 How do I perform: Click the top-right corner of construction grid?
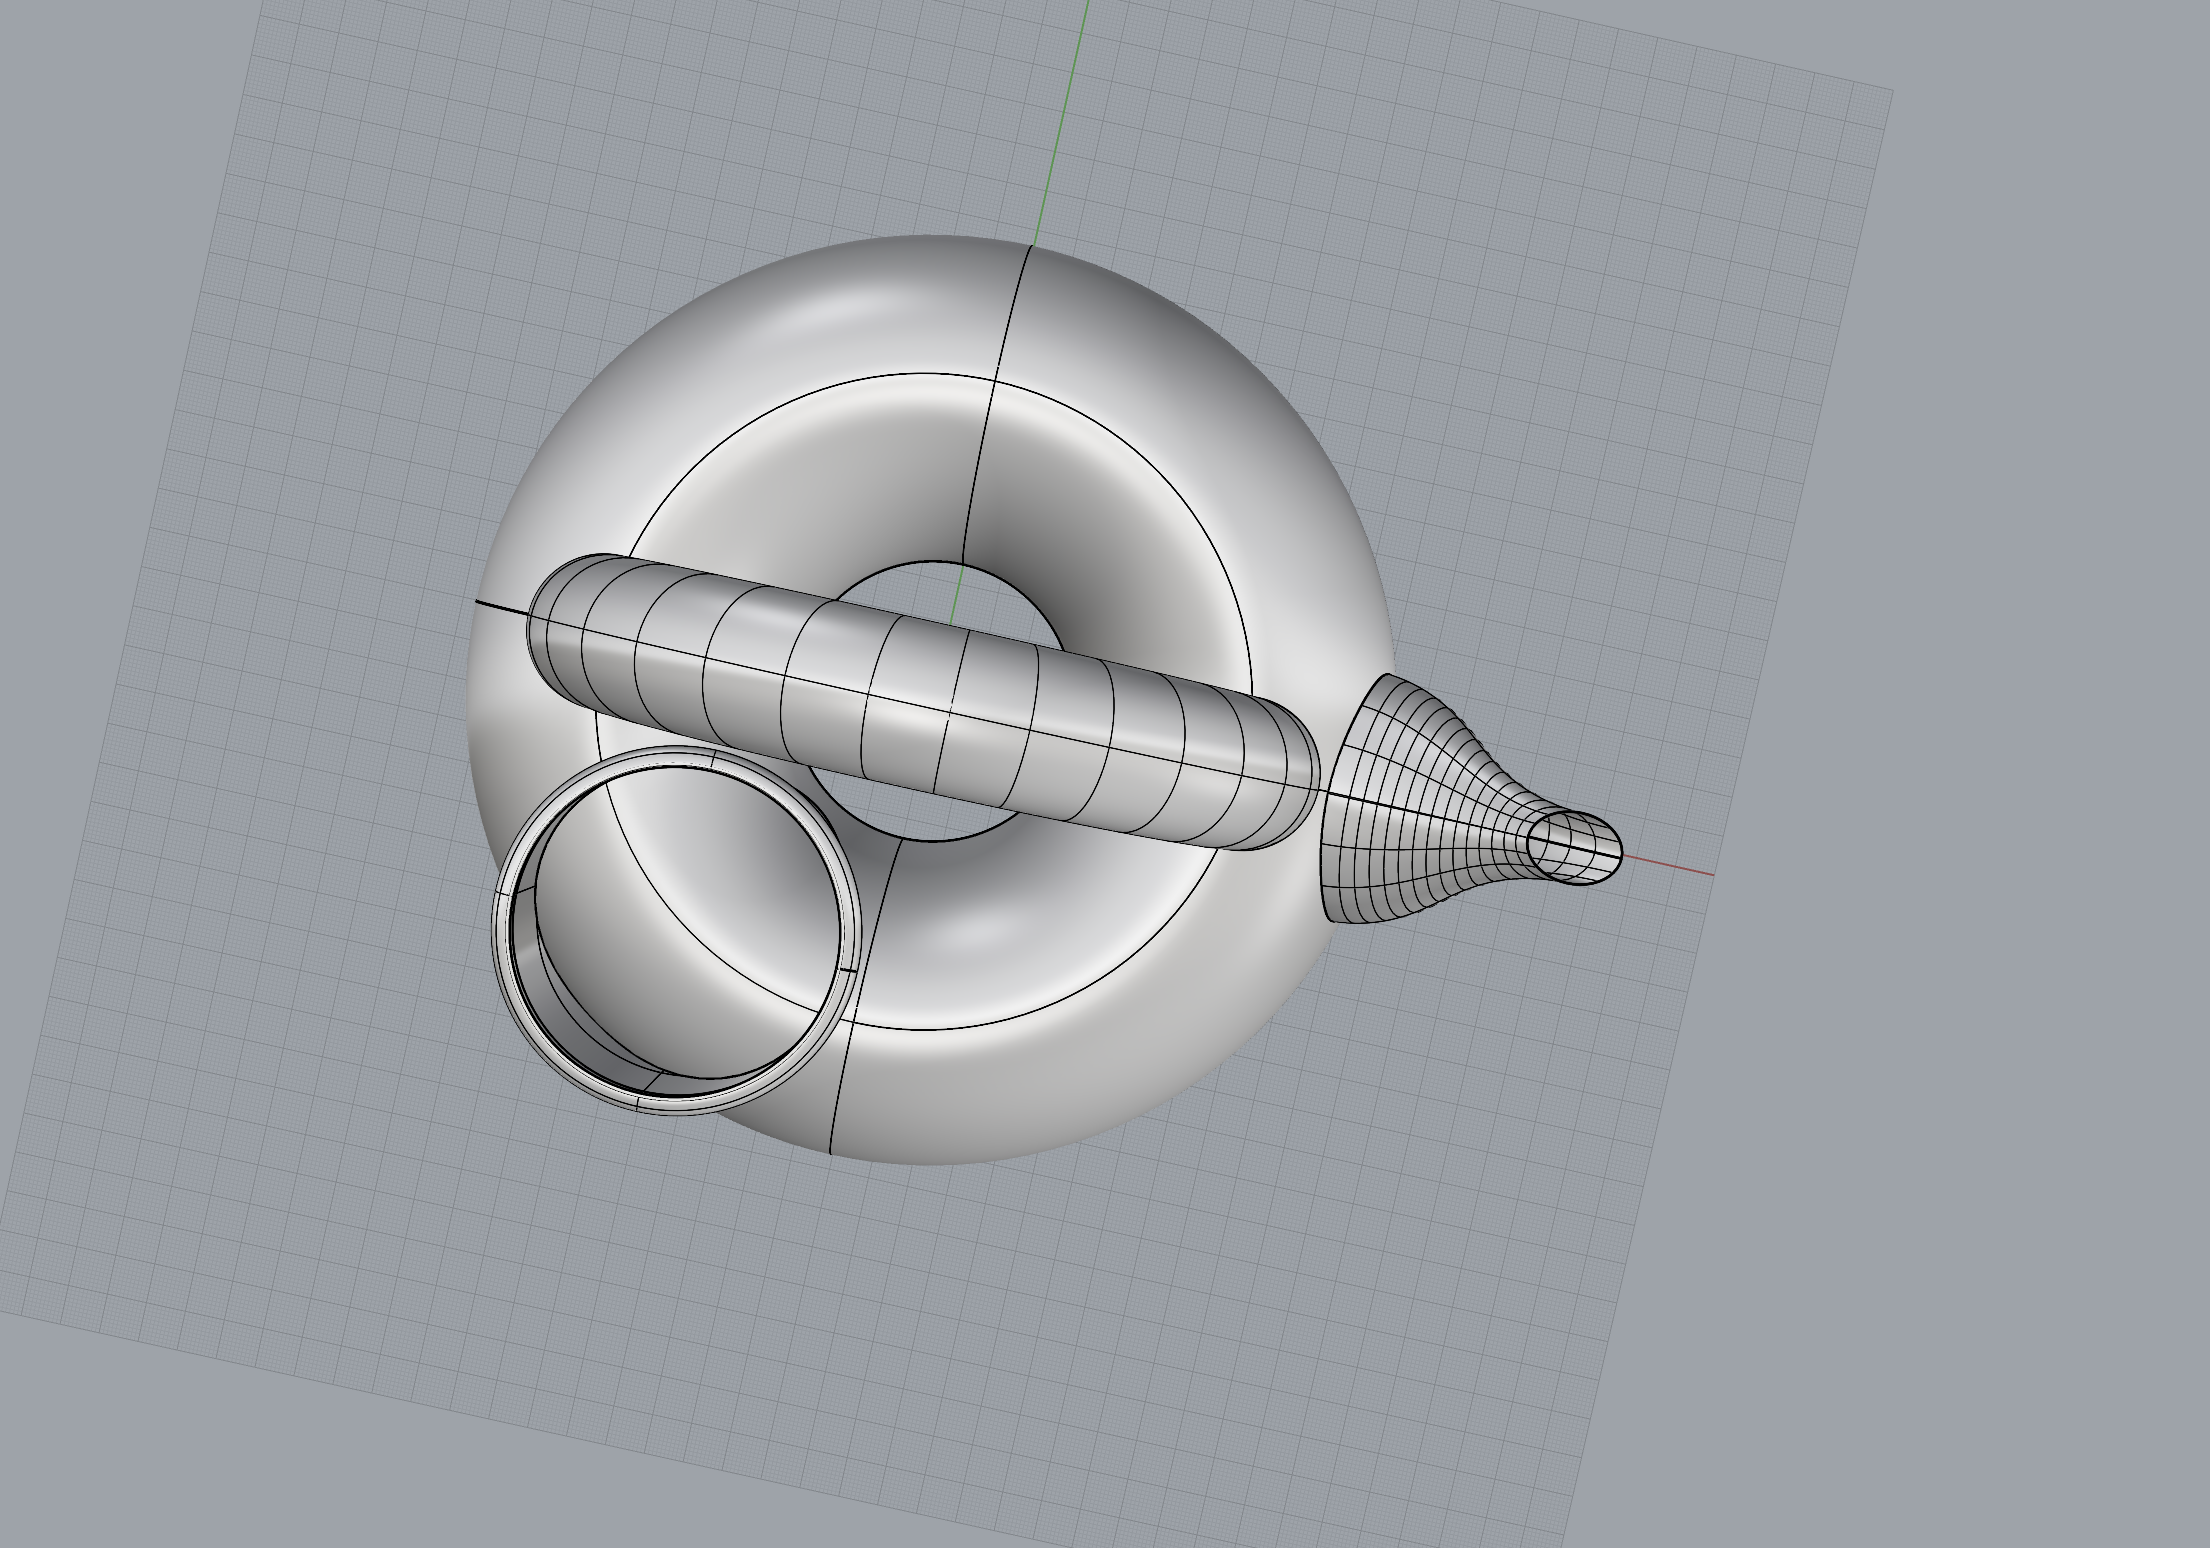coord(1890,91)
